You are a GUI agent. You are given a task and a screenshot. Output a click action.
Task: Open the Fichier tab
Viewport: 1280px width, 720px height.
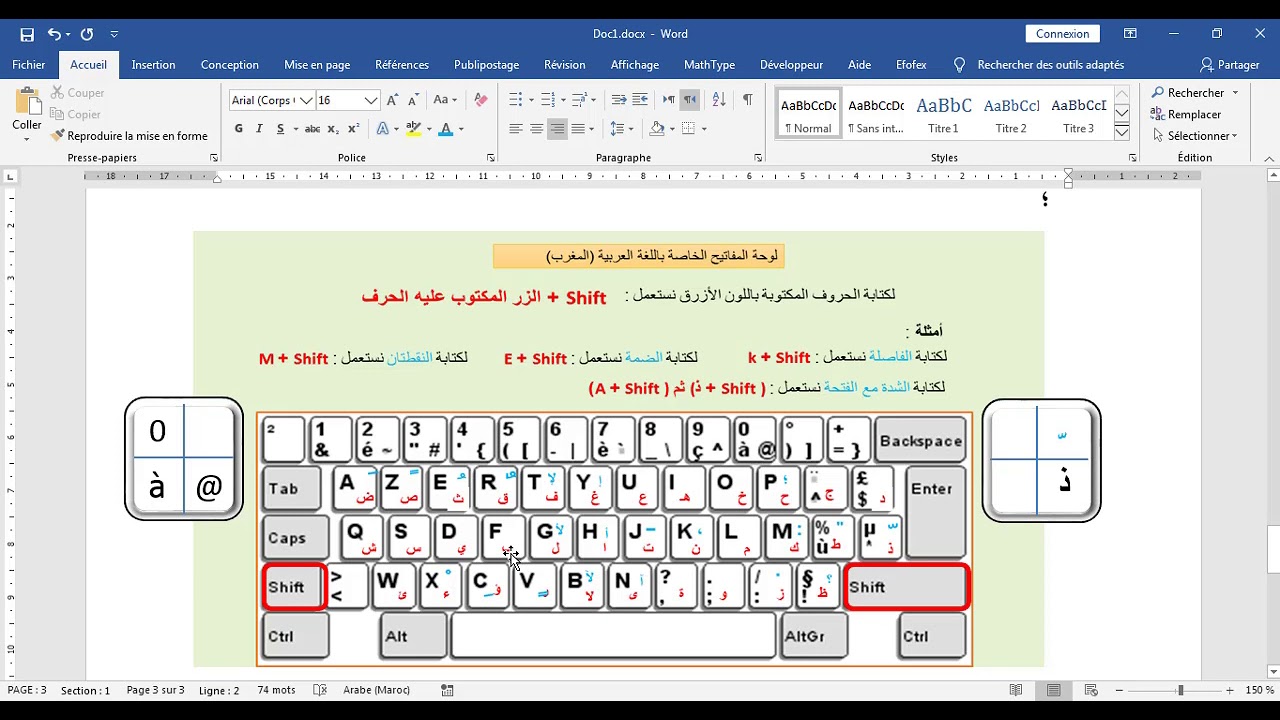(29, 65)
